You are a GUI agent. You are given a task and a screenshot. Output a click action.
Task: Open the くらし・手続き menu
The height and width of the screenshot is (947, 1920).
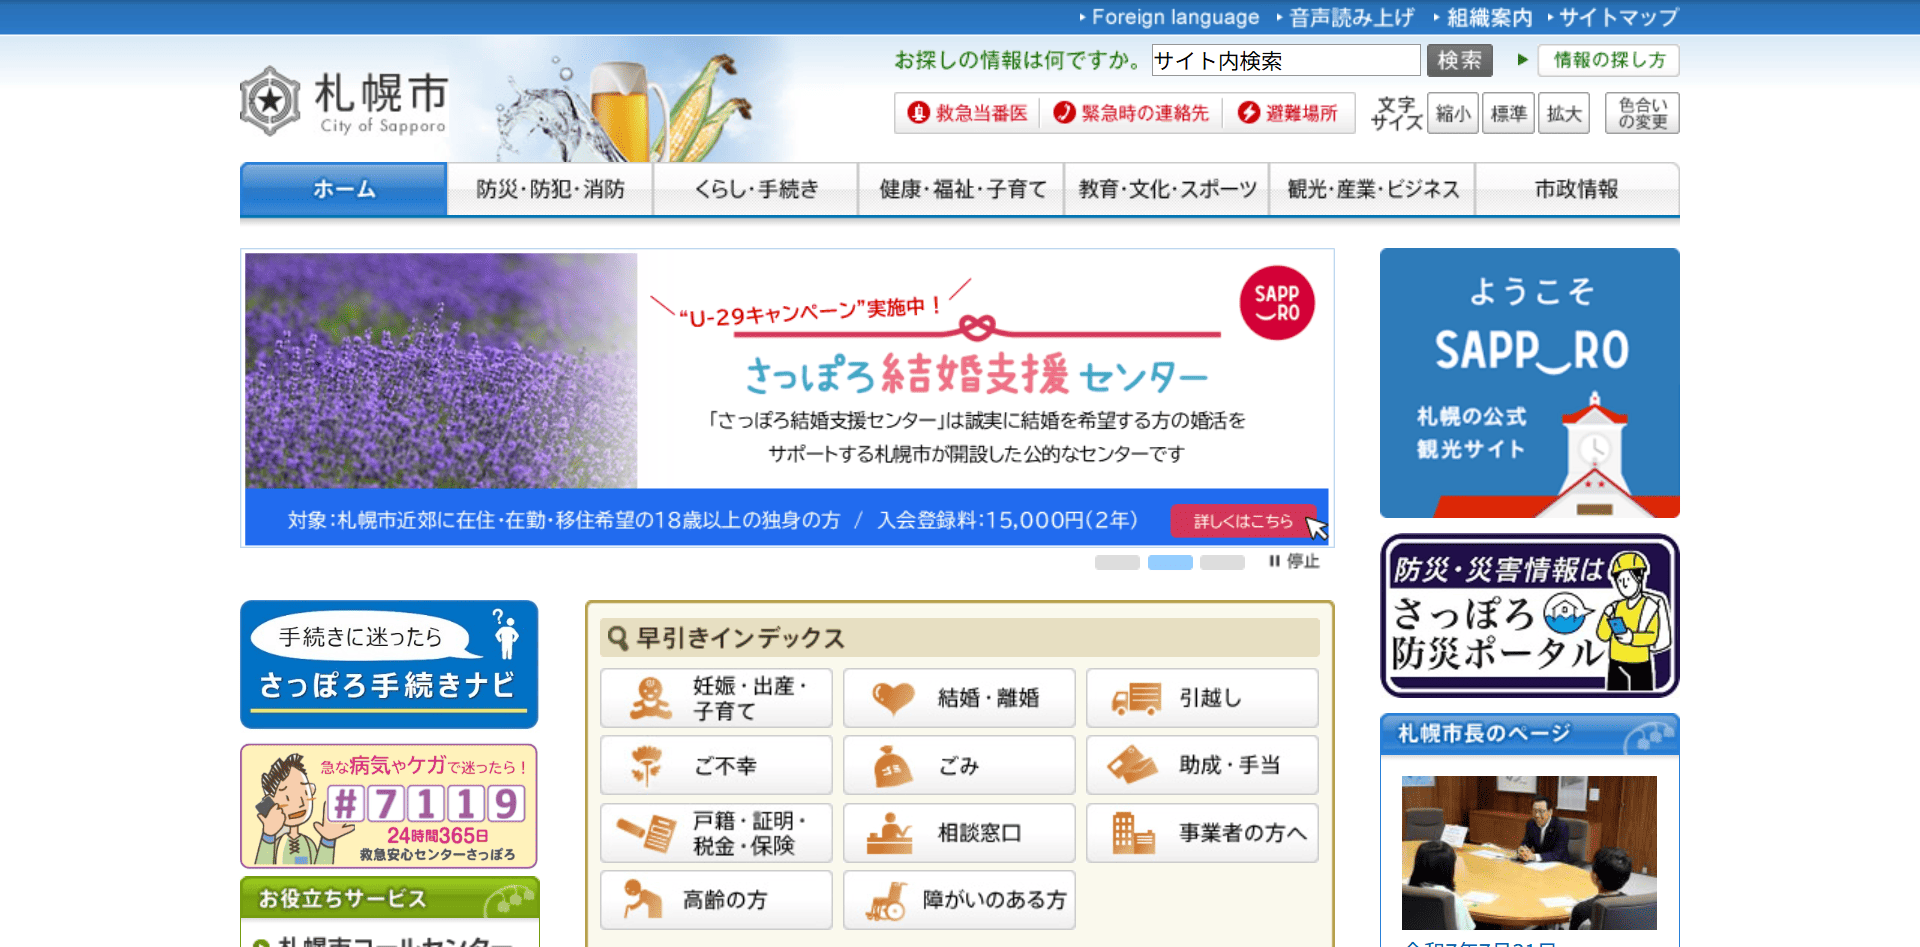point(756,189)
